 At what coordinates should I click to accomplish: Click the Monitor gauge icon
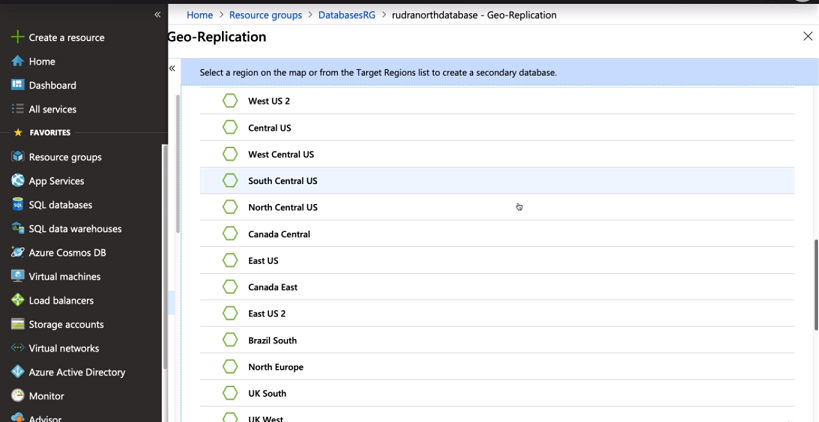point(18,396)
